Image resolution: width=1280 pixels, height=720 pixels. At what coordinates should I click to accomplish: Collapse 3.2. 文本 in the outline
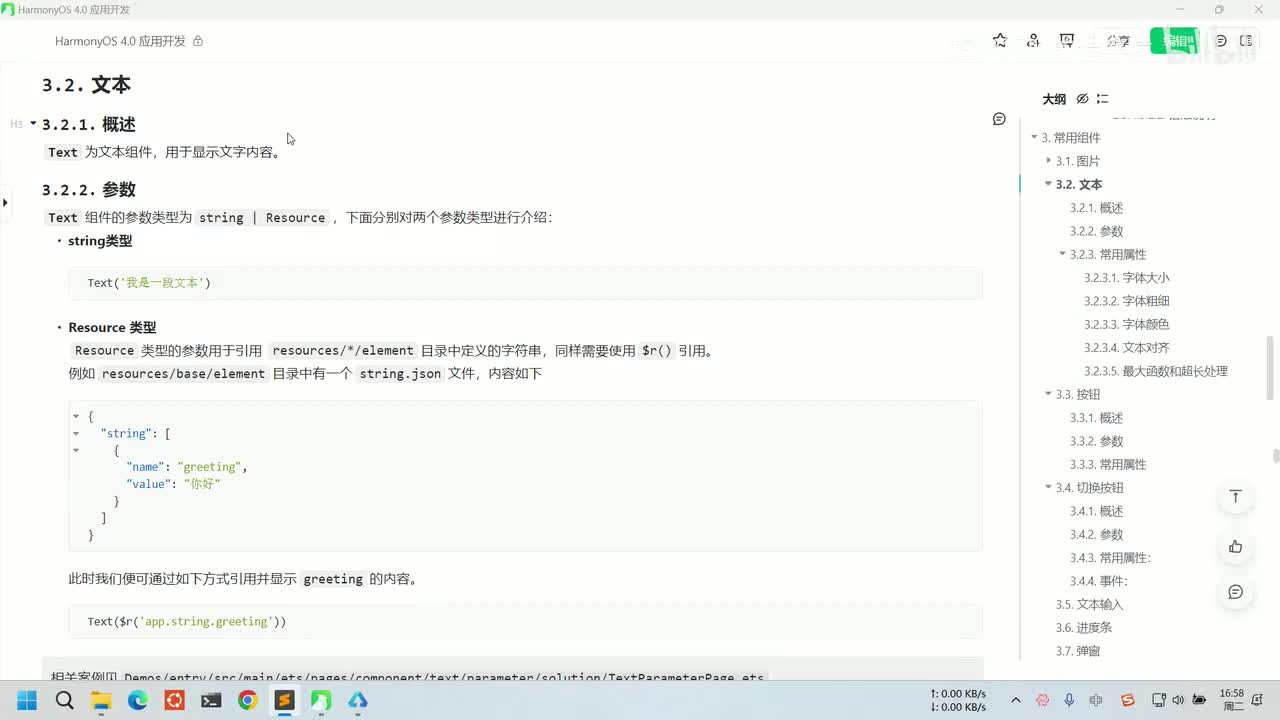click(x=1049, y=184)
